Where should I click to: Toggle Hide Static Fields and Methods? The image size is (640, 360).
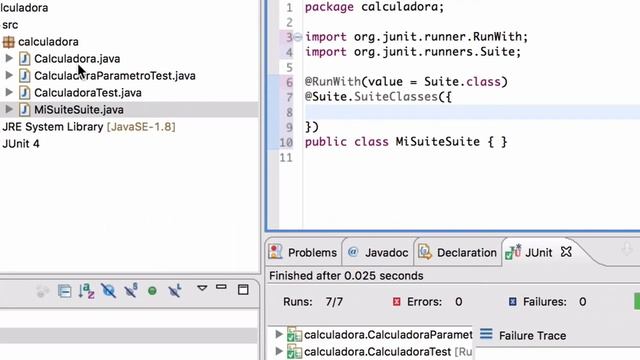click(x=131, y=290)
